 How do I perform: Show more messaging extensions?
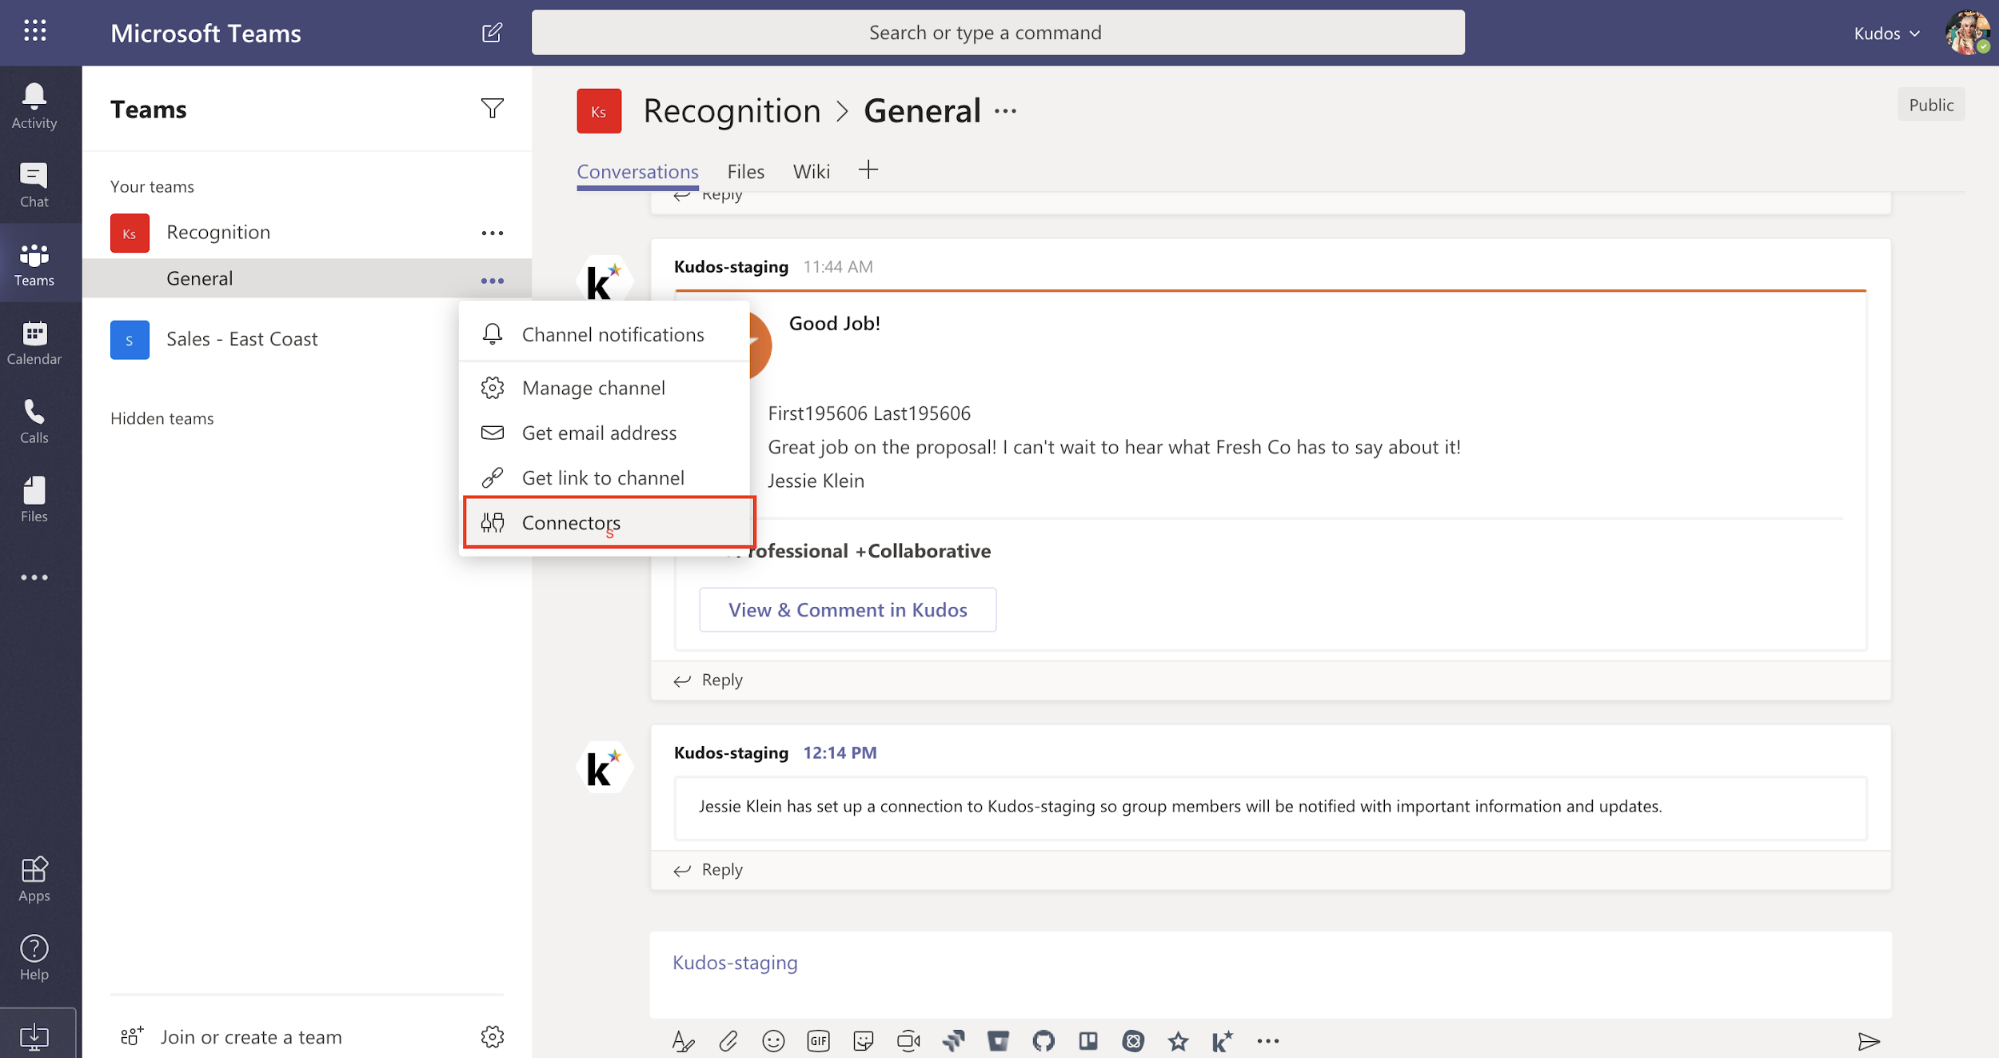coord(1268,1041)
